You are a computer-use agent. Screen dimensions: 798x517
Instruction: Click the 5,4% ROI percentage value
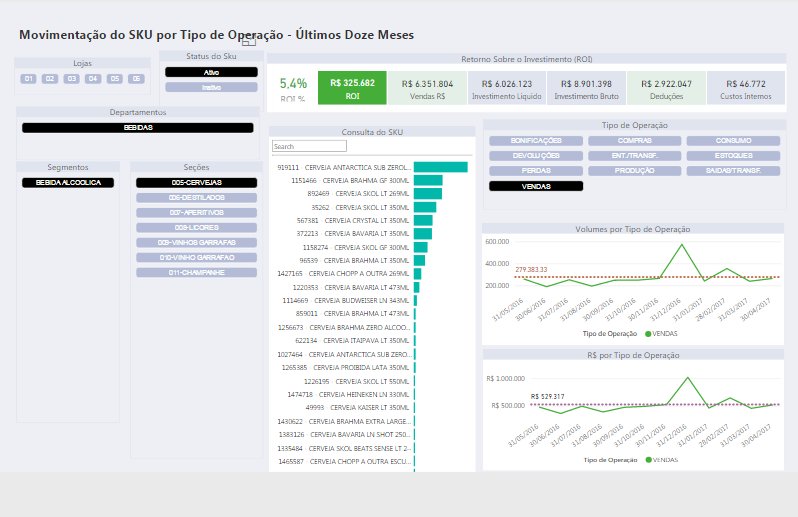pyautogui.click(x=293, y=83)
